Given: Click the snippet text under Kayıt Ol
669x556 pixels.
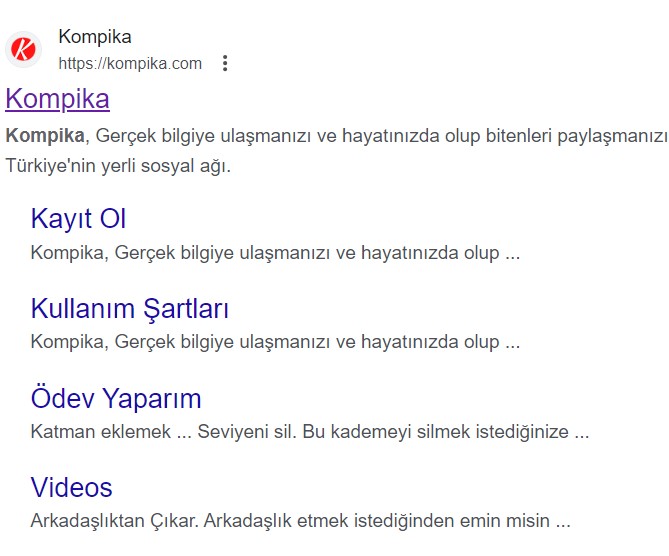Looking at the screenshot, I should tap(275, 253).
